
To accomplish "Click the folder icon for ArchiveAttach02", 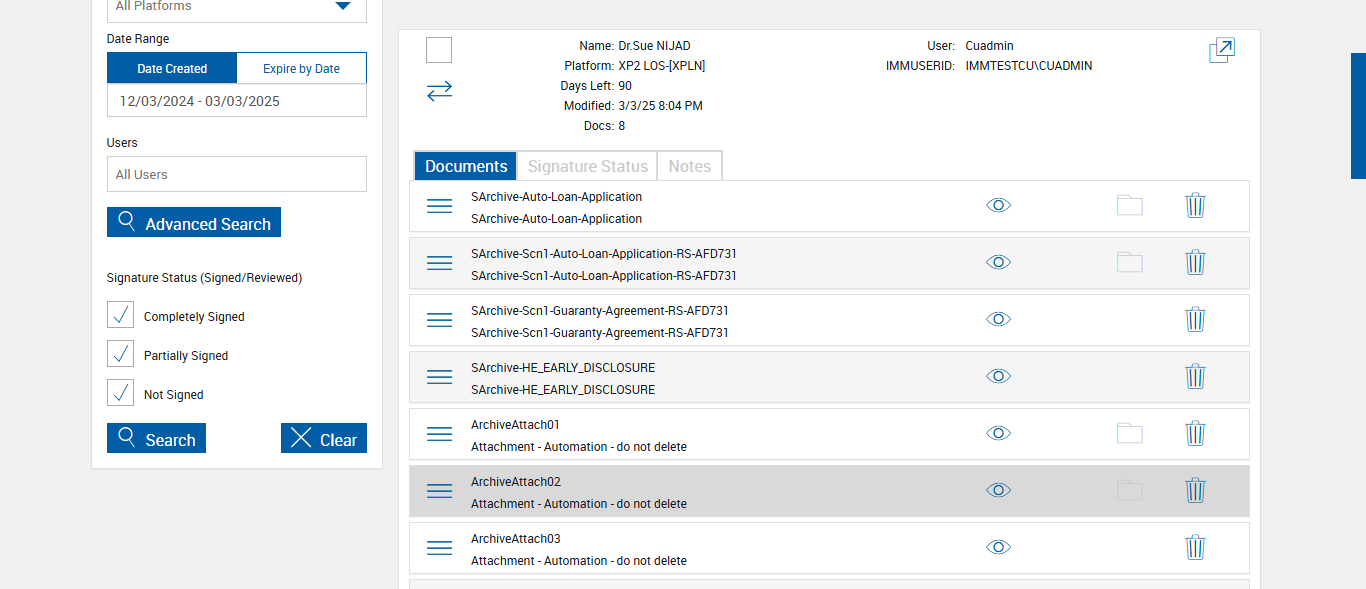I will (x=1129, y=490).
